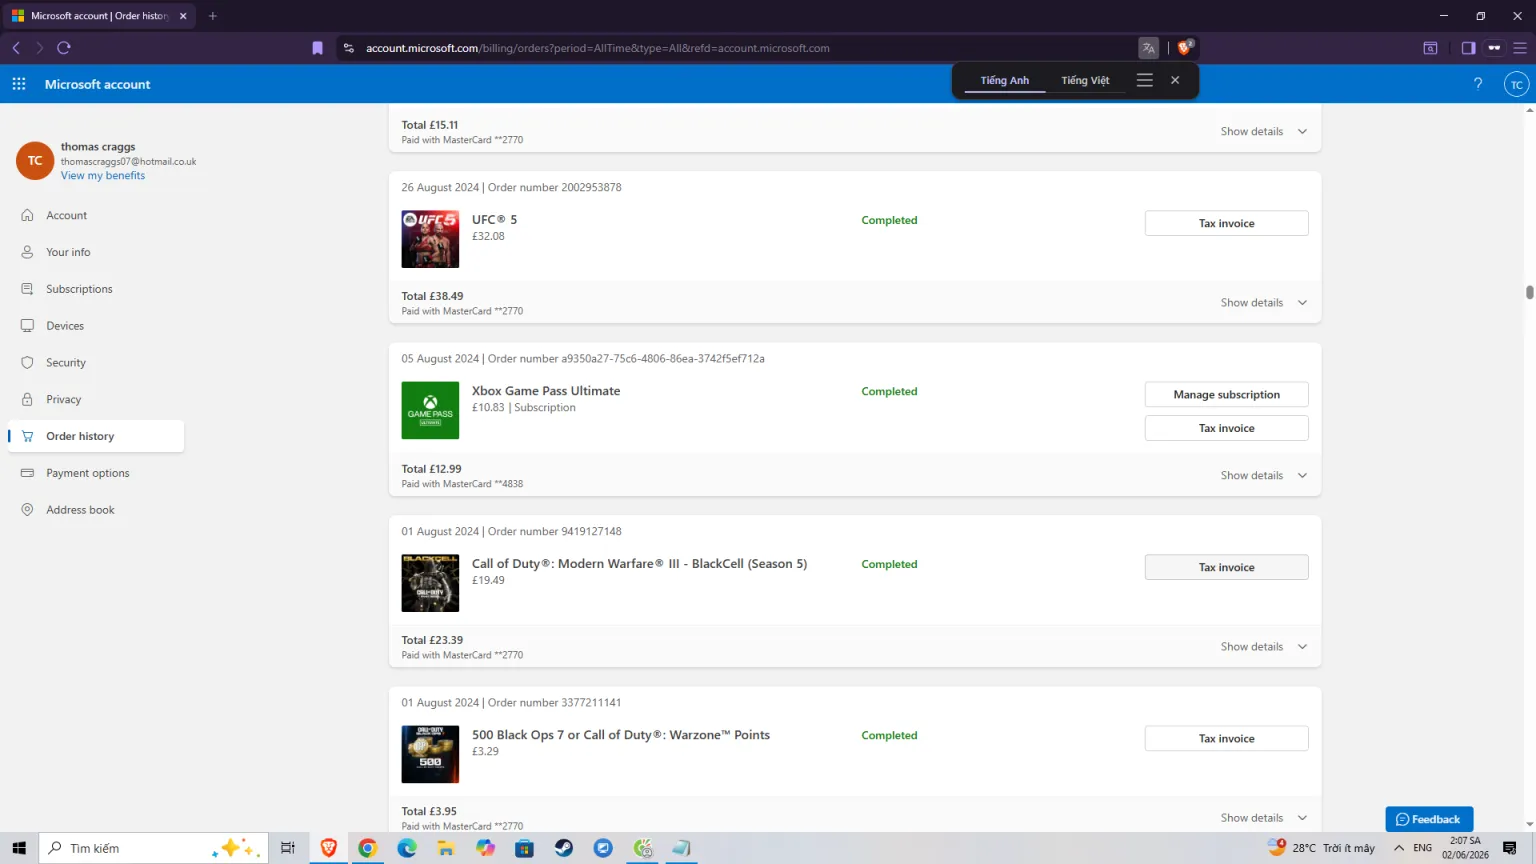
Task: Switch translation to Tiếng Việt tab
Action: [x=1085, y=80]
